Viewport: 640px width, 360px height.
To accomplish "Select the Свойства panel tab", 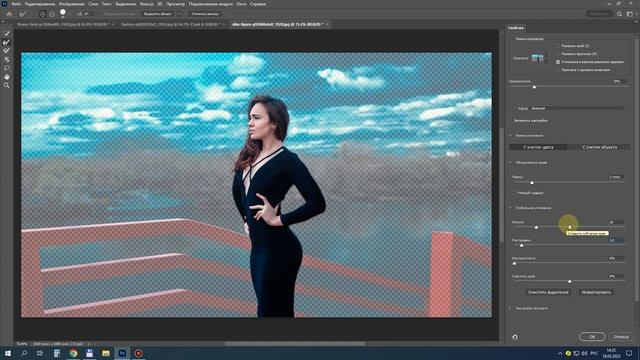I will point(516,28).
